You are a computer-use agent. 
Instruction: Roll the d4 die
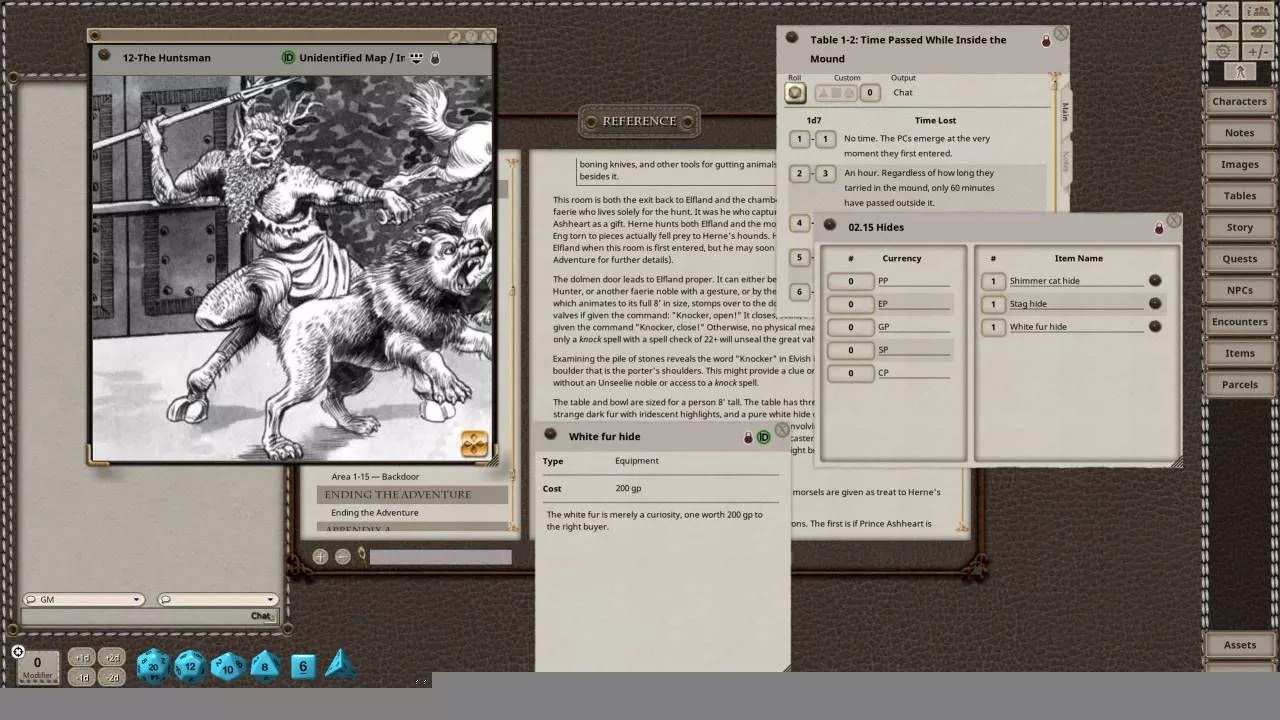pyautogui.click(x=339, y=664)
